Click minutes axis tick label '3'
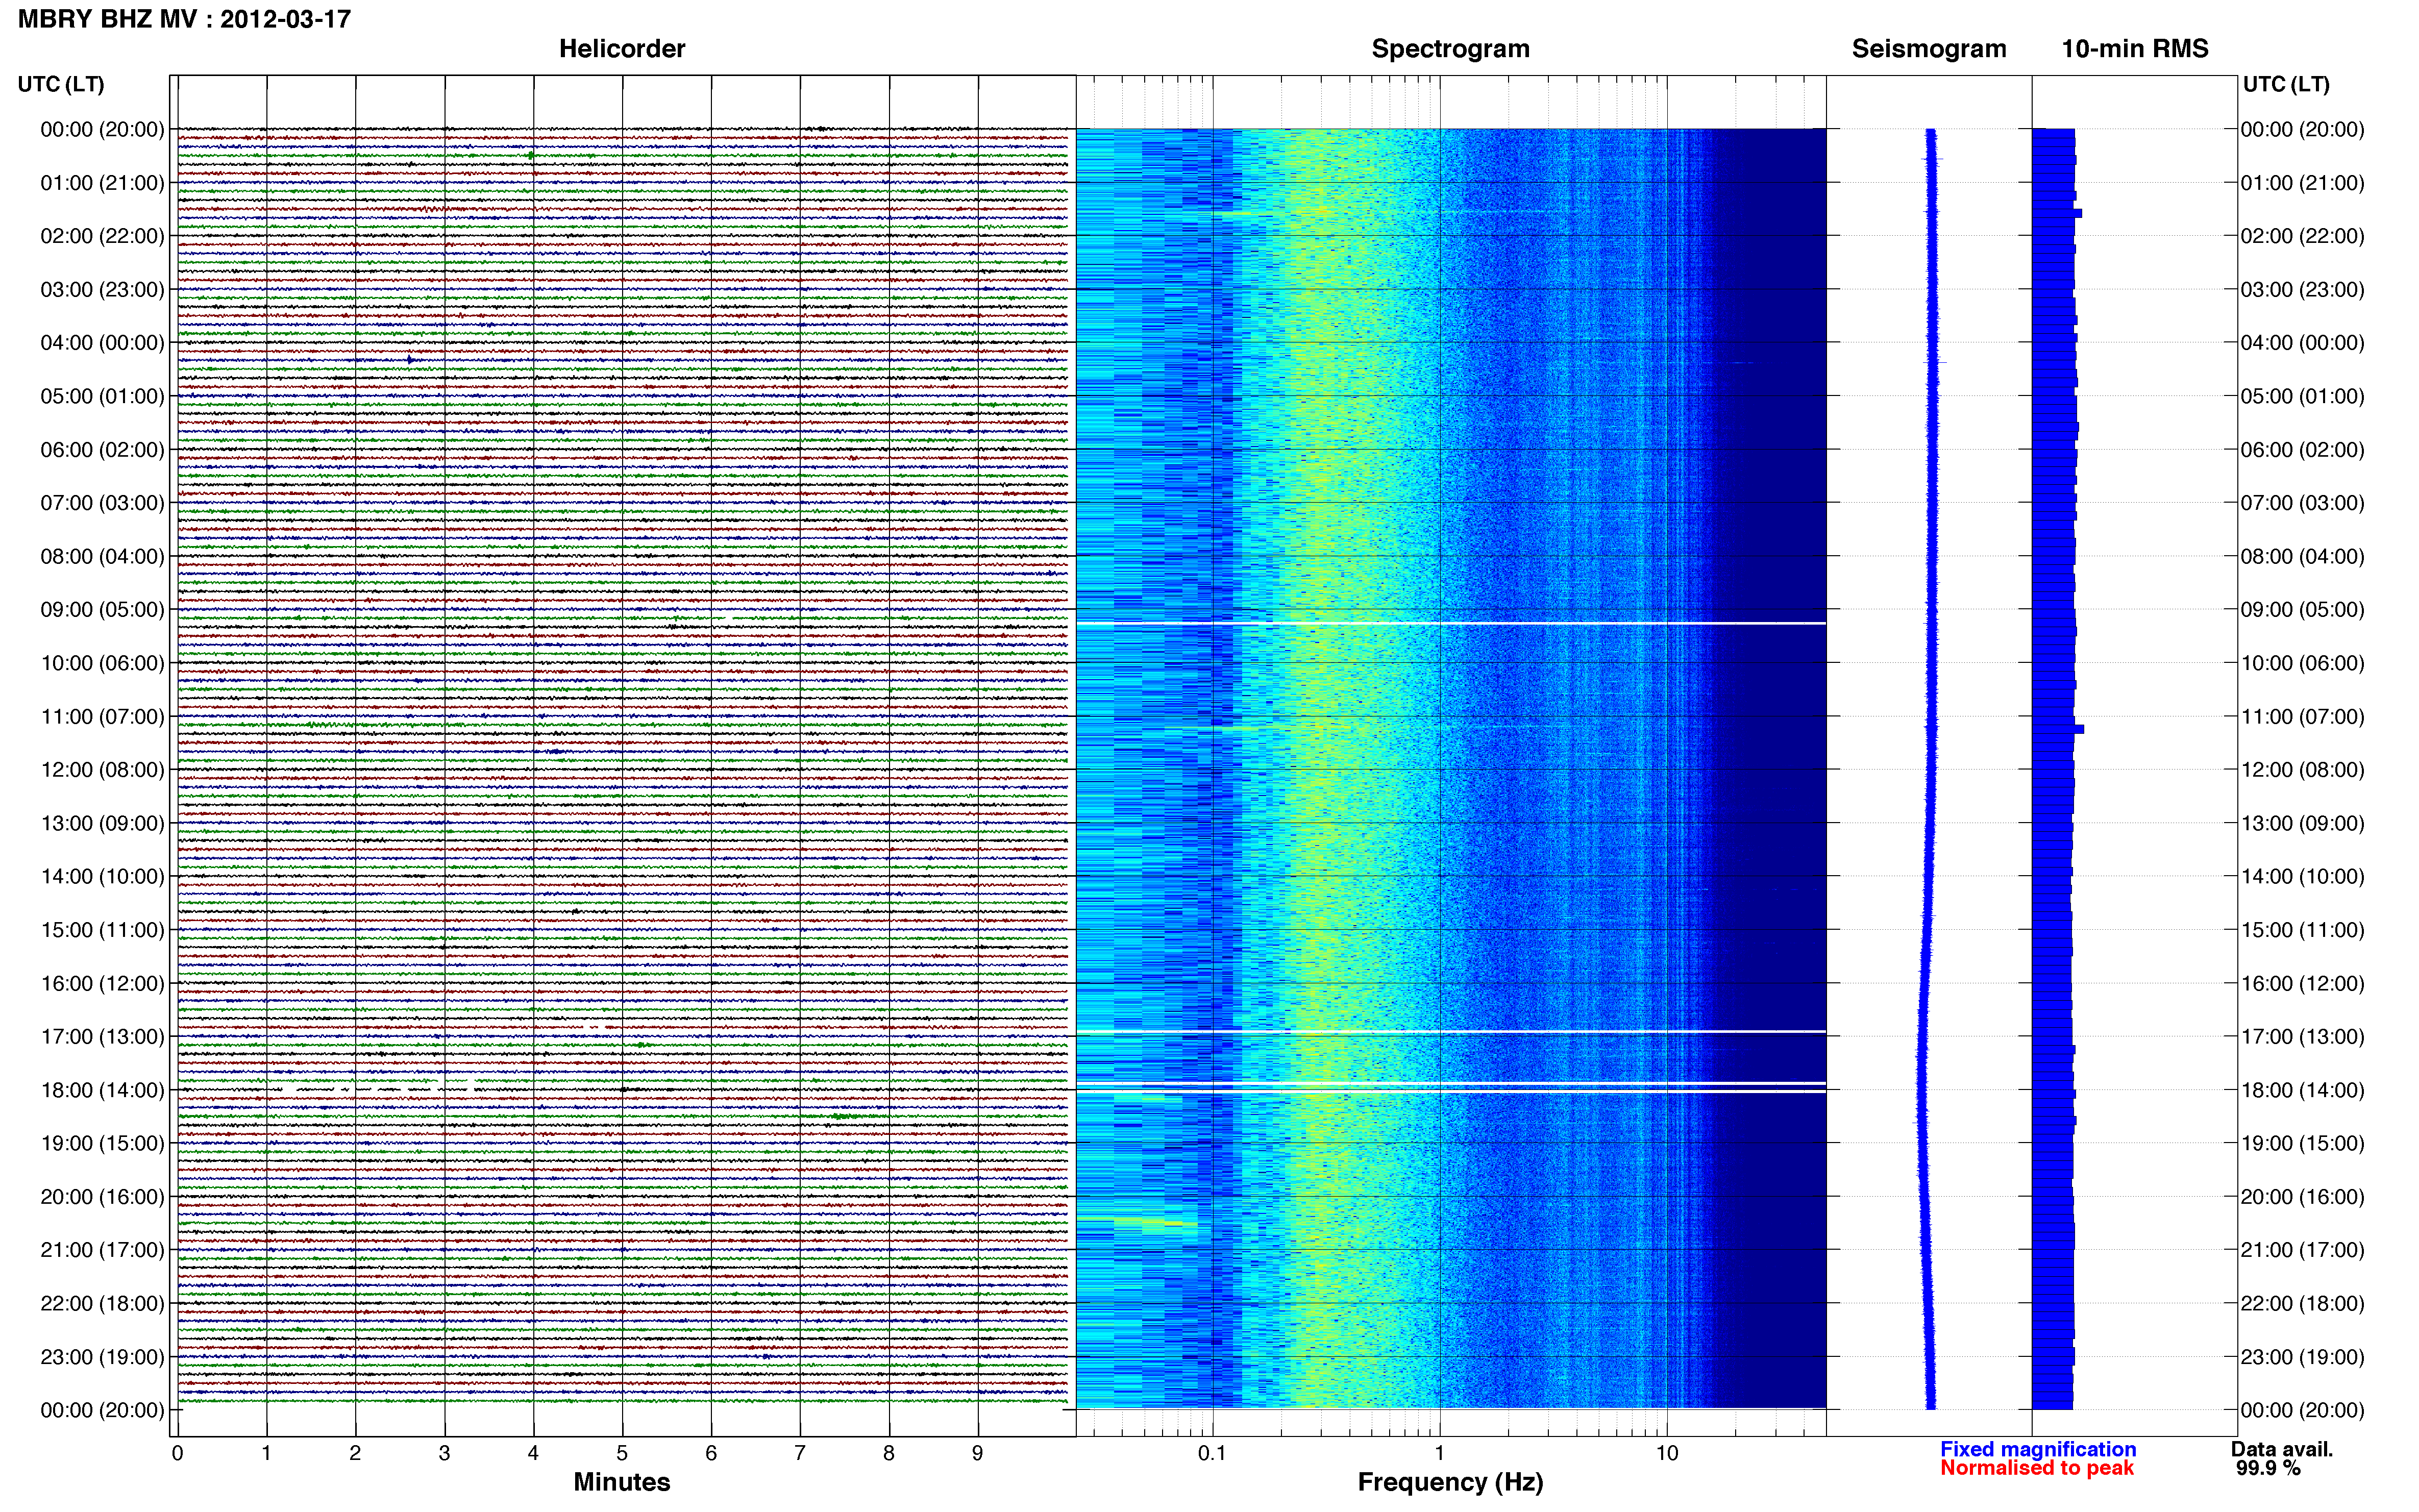The width and height of the screenshot is (2419, 1512). pos(444,1454)
